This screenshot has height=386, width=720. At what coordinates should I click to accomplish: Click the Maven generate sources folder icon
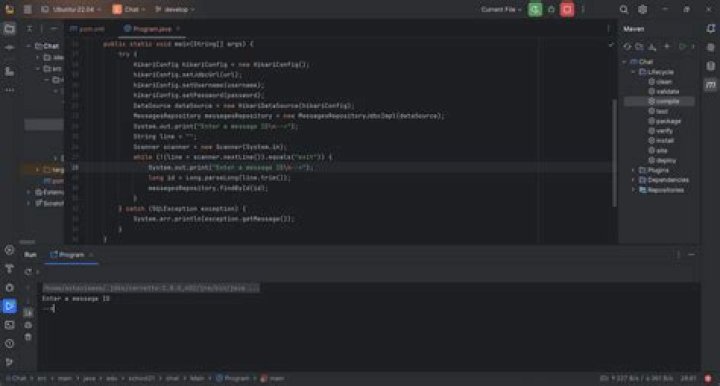tap(639, 47)
